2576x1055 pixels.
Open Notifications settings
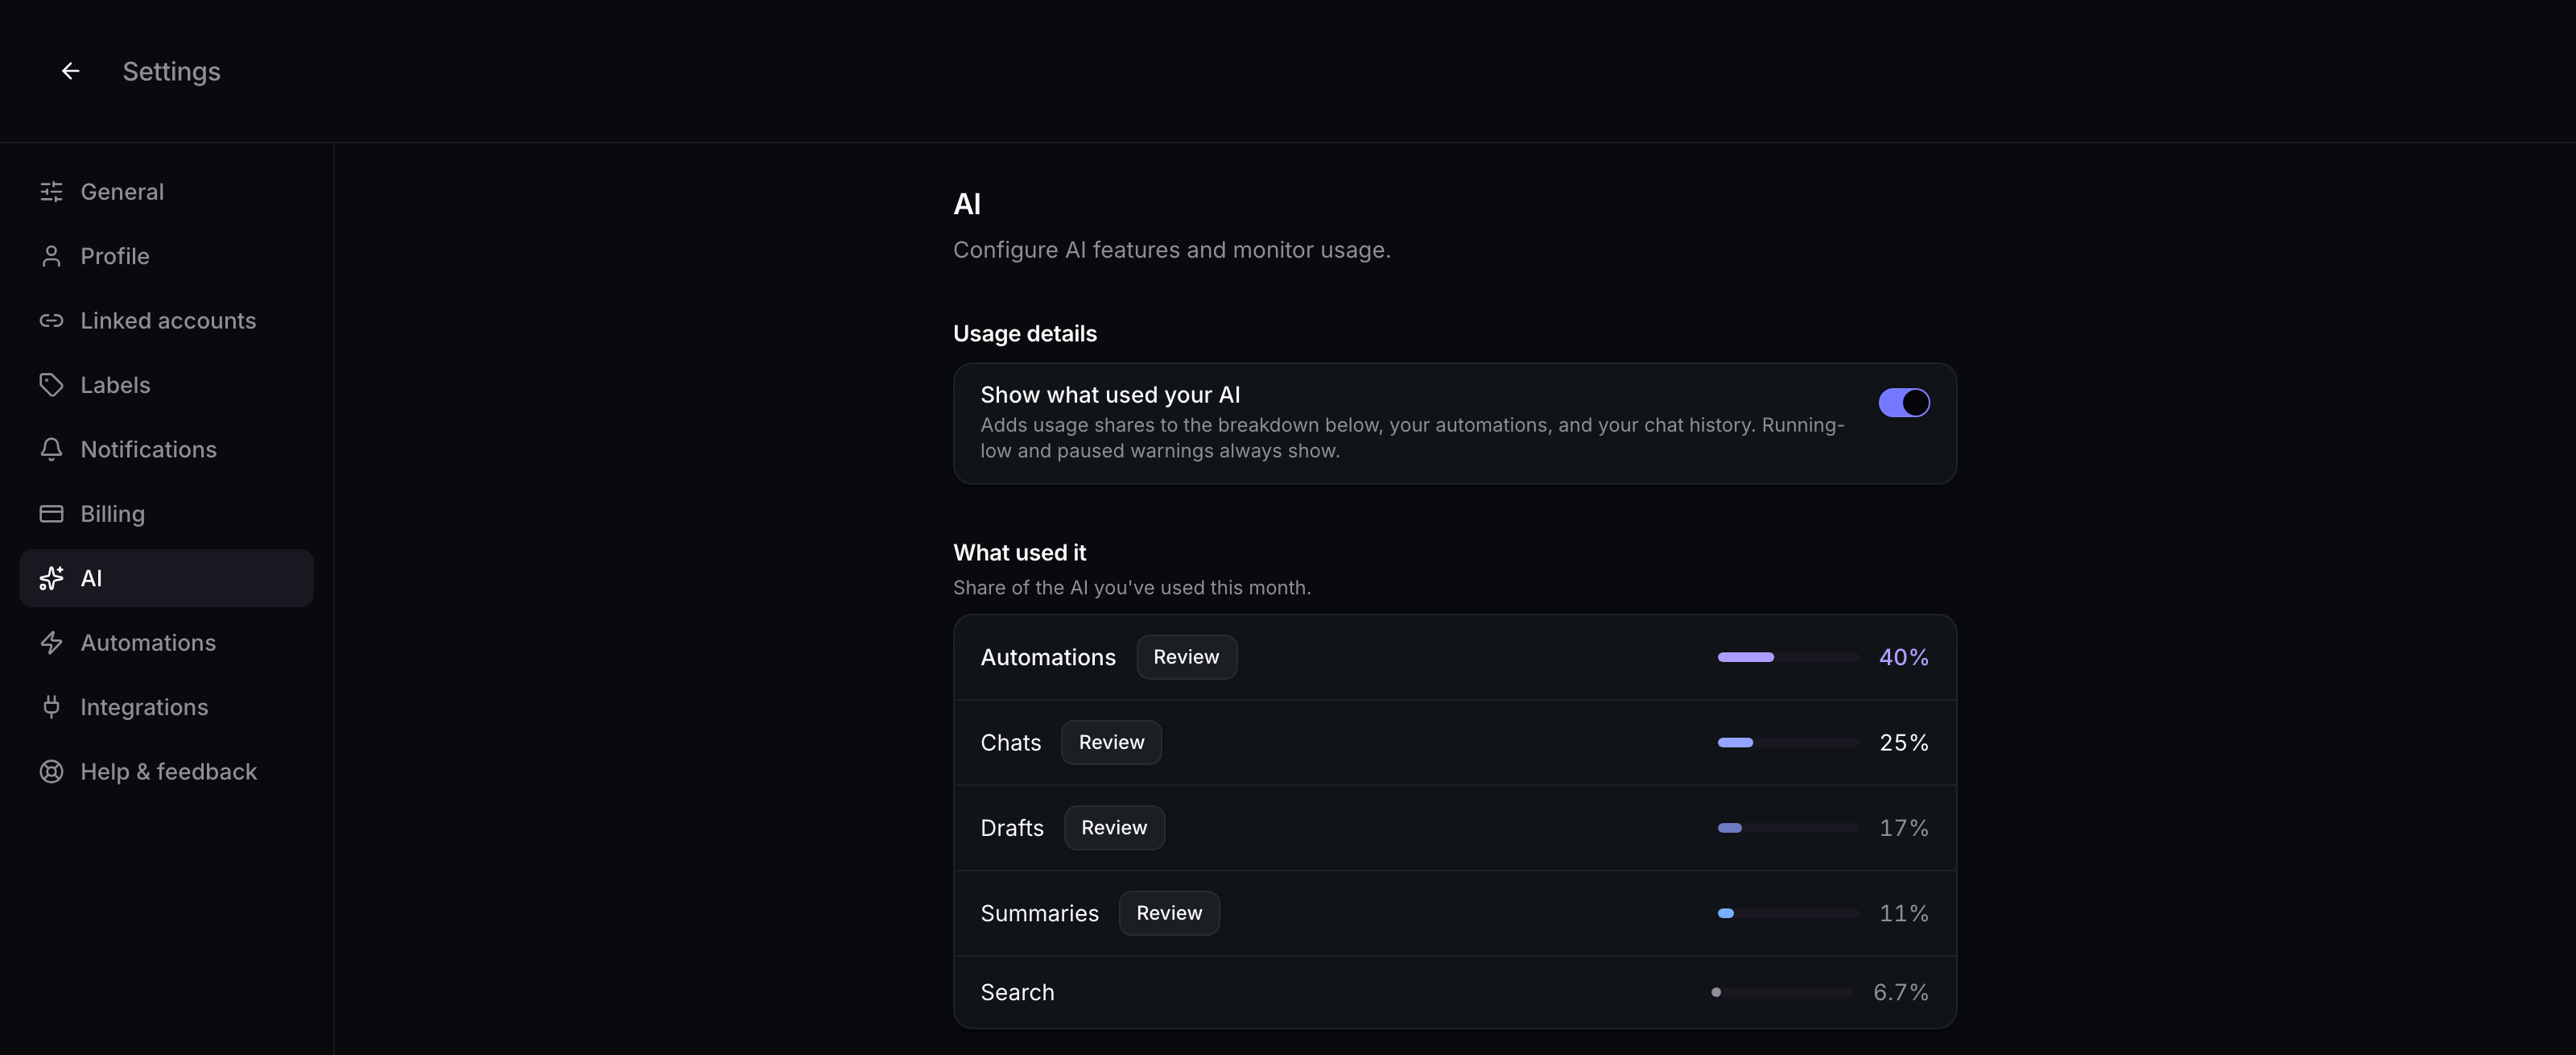pyautogui.click(x=166, y=450)
